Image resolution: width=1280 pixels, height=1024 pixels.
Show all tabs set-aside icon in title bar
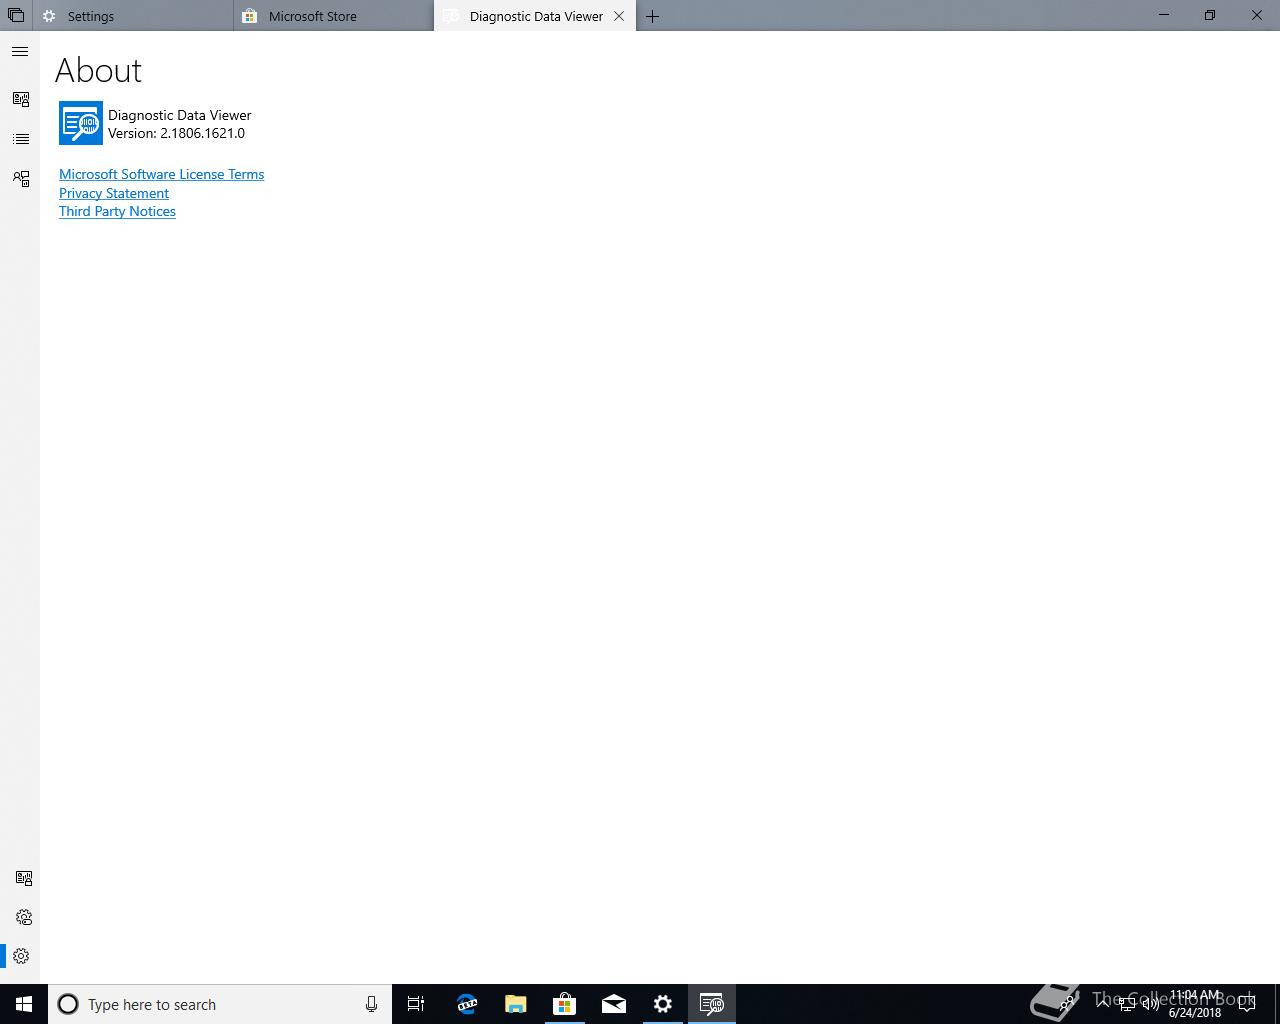[x=16, y=16]
